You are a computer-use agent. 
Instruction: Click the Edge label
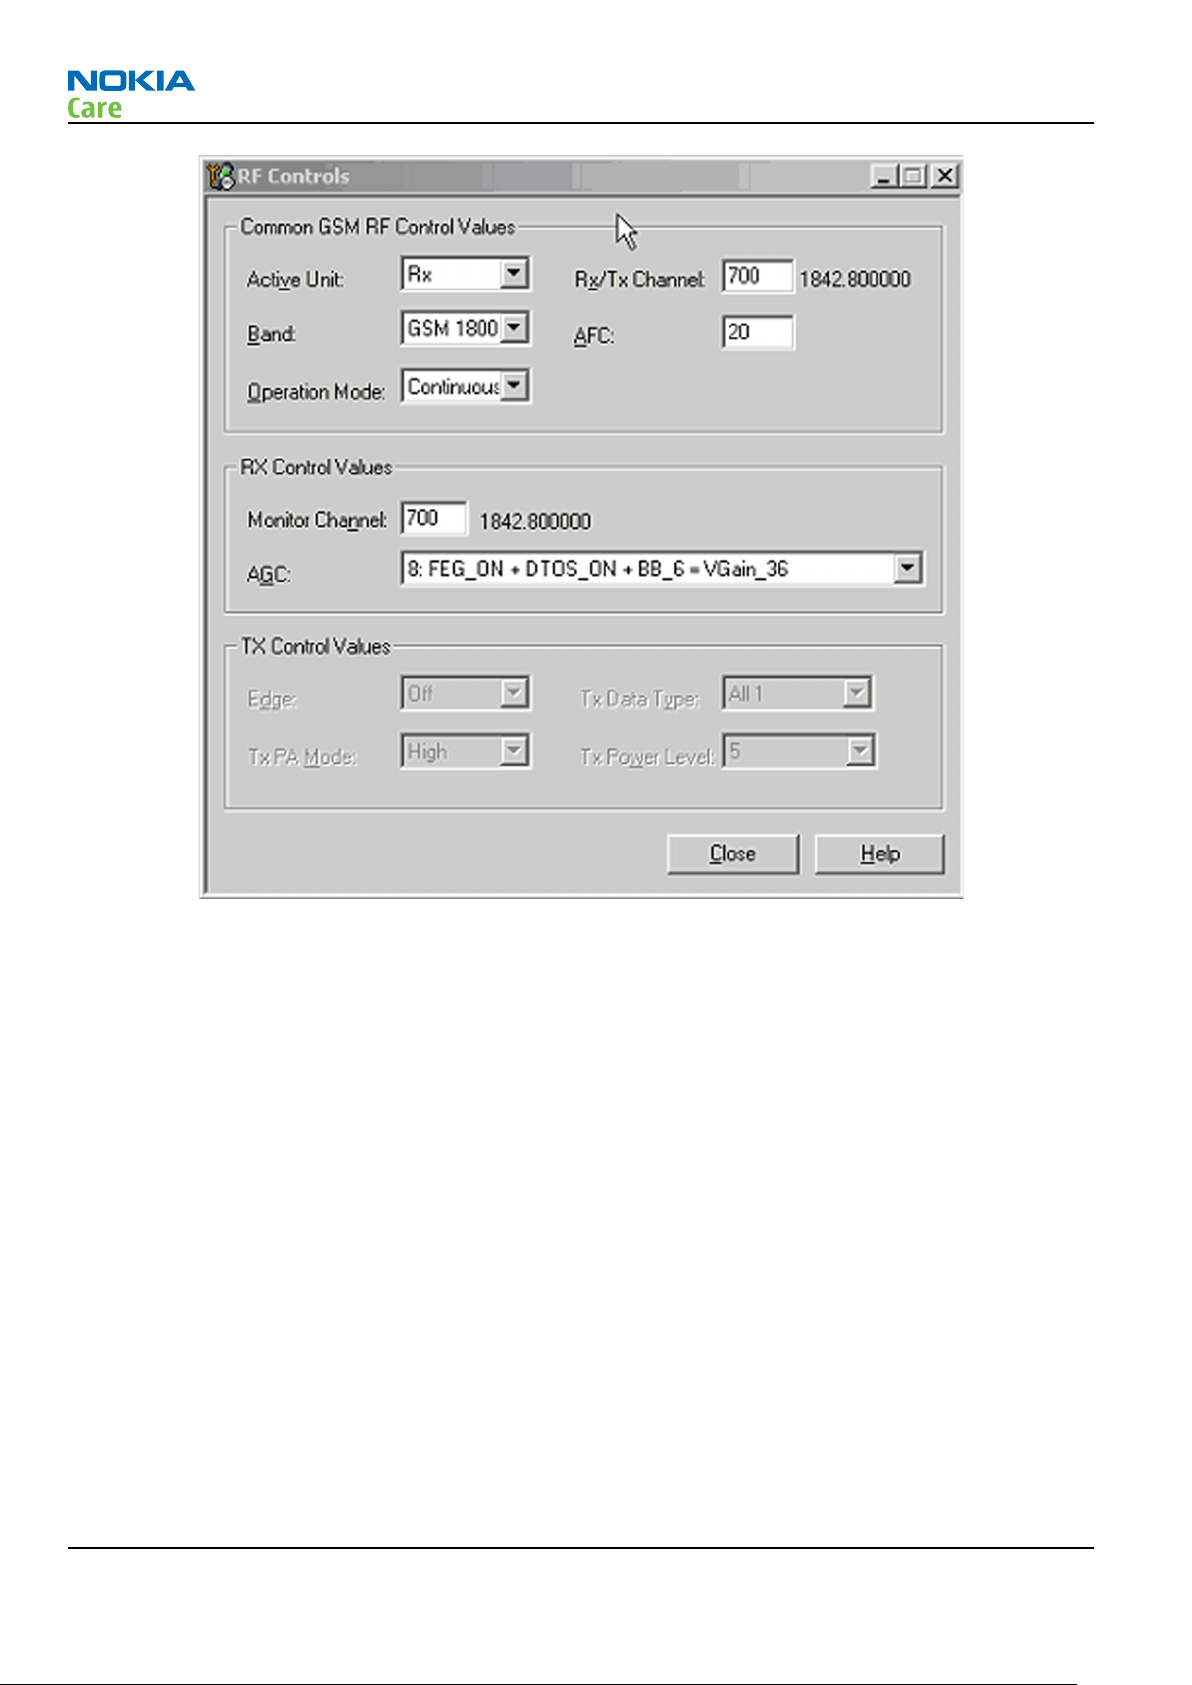pos(272,699)
